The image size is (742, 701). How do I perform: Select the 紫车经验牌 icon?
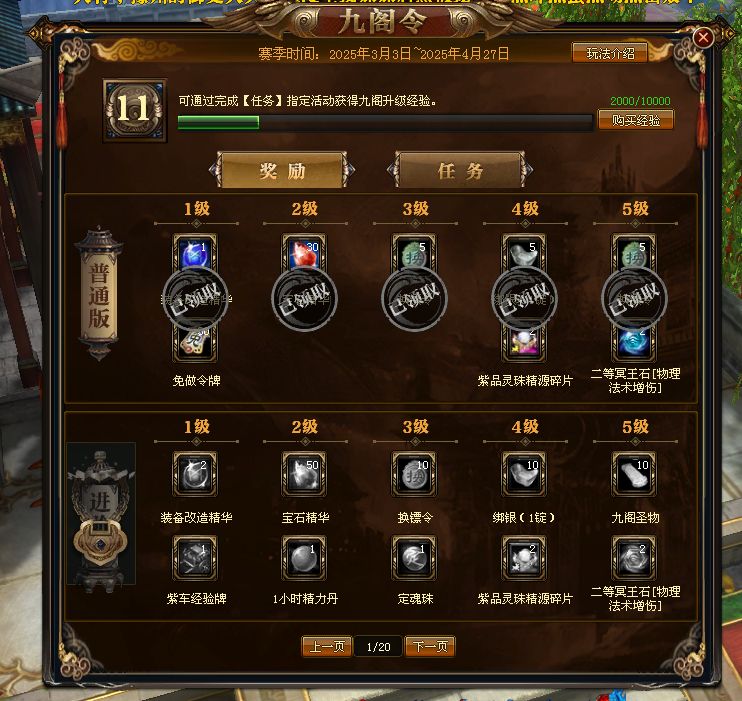(x=195, y=558)
